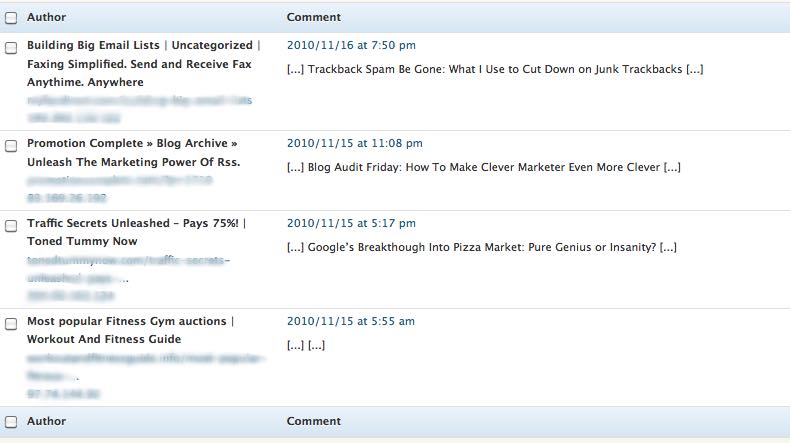Open the tonedtummynow.com traffic-secrets link
Viewport: 790px width, 443px height.
coord(128,269)
